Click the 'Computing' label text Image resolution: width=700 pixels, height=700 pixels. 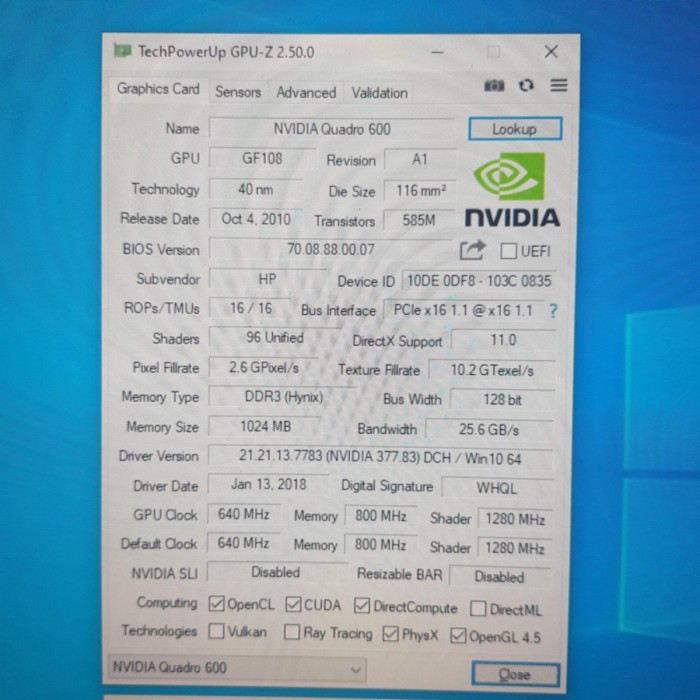coord(167,602)
